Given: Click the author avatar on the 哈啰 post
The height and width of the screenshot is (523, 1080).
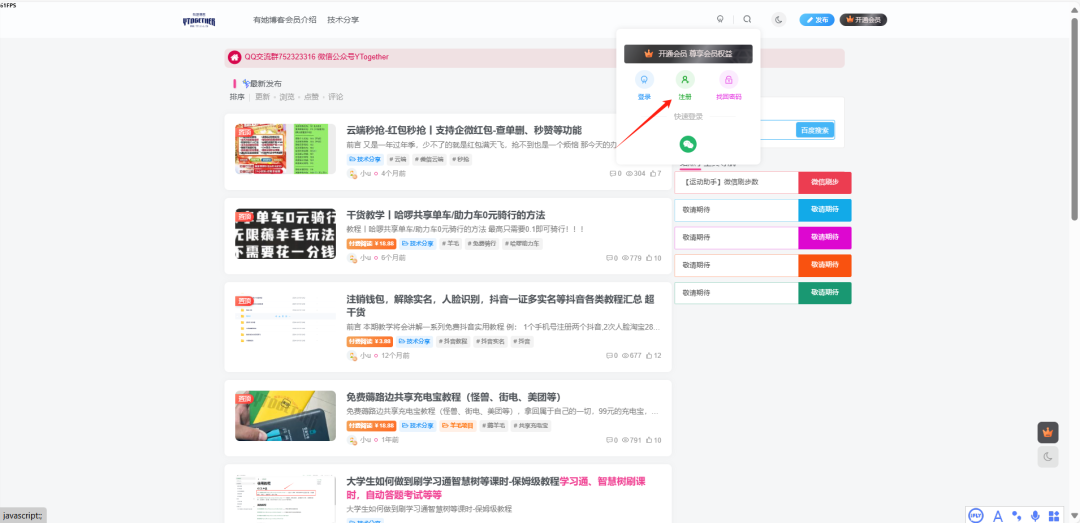Looking at the screenshot, I should click(x=352, y=258).
